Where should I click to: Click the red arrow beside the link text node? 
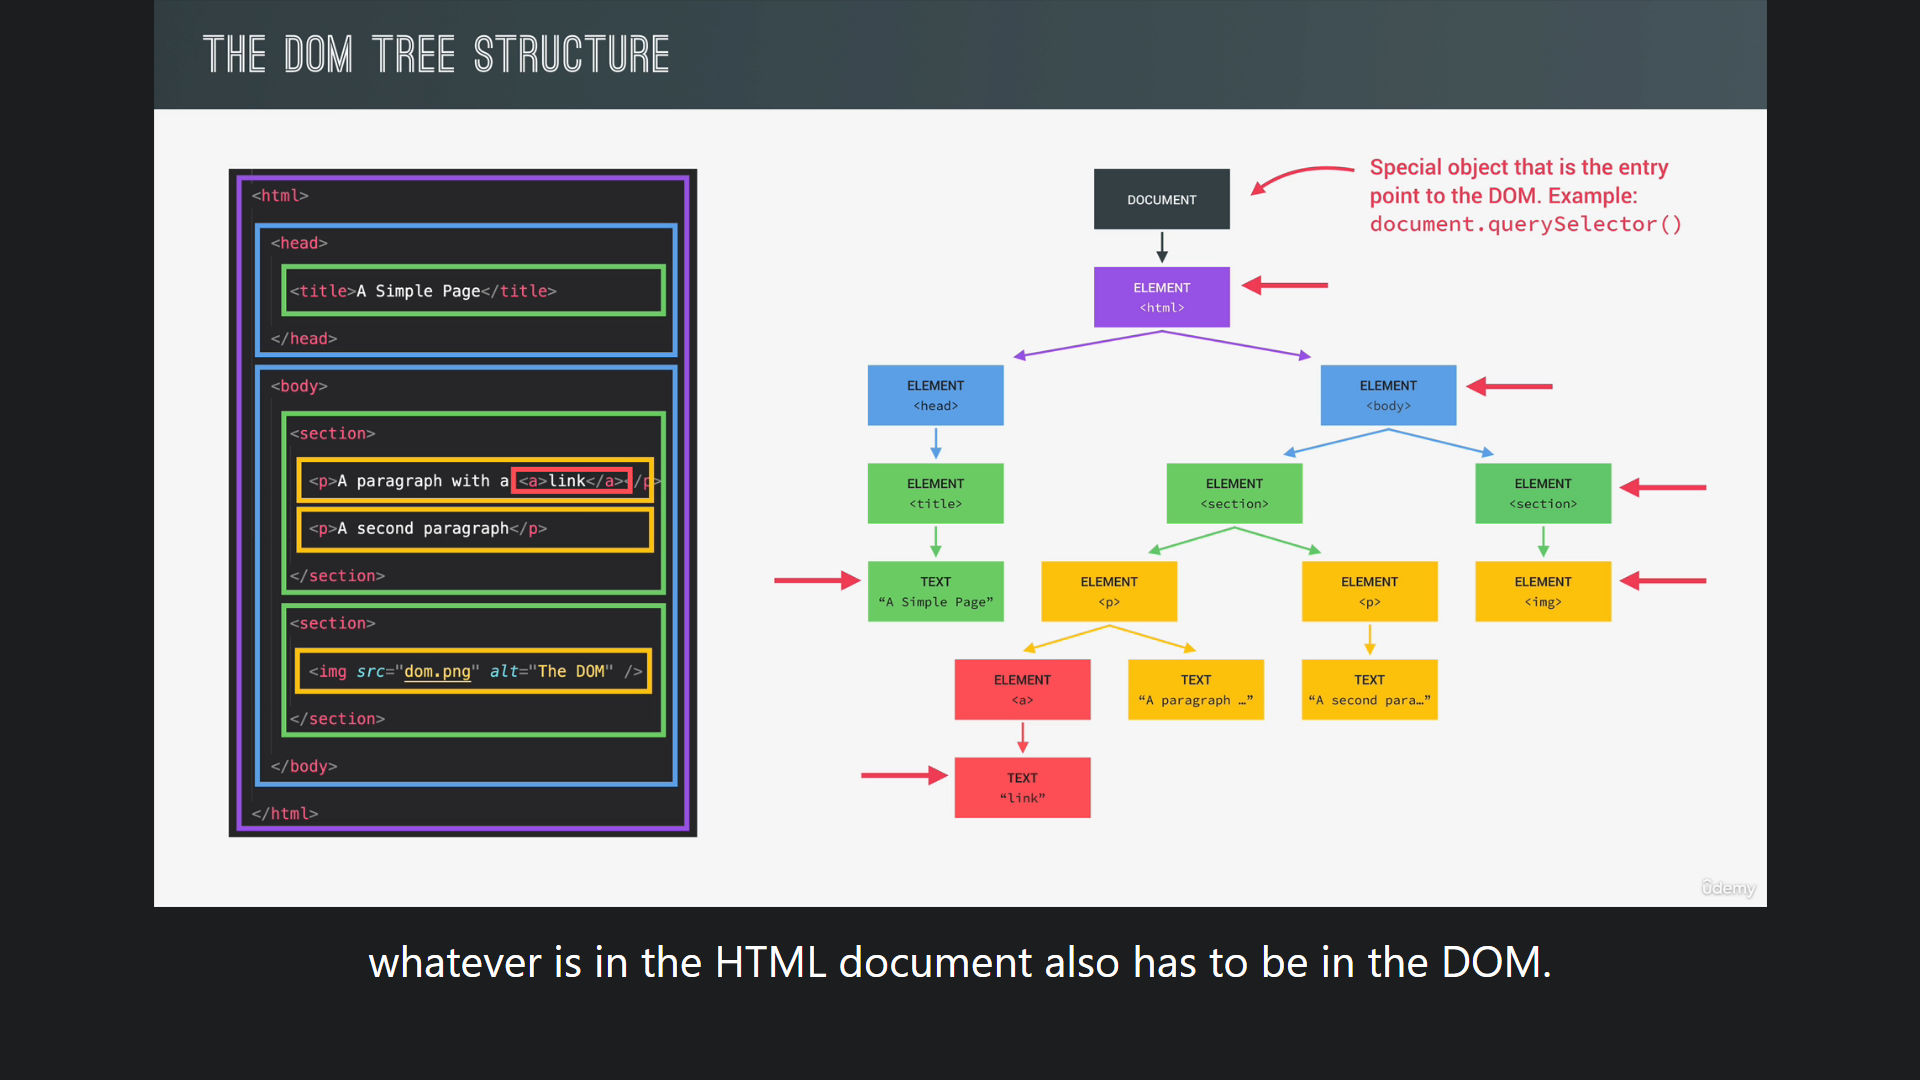click(903, 775)
